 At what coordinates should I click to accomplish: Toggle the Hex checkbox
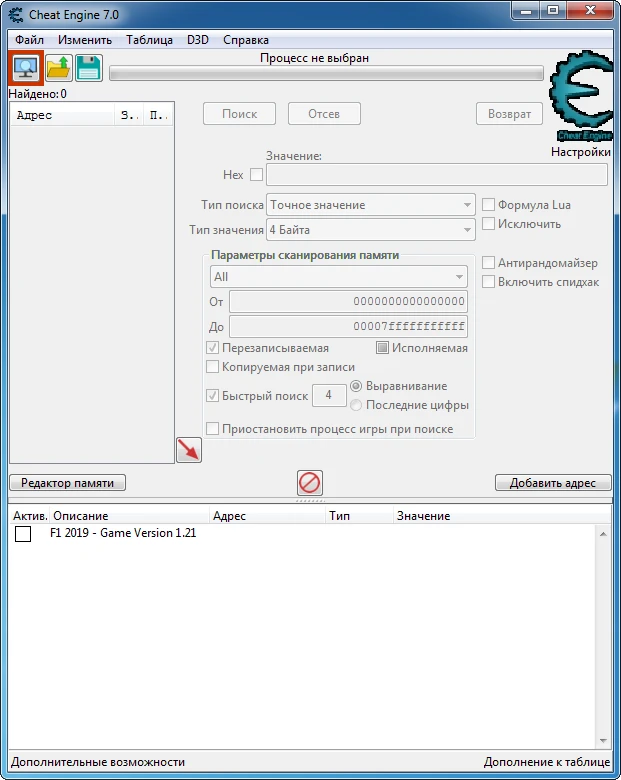(256, 175)
